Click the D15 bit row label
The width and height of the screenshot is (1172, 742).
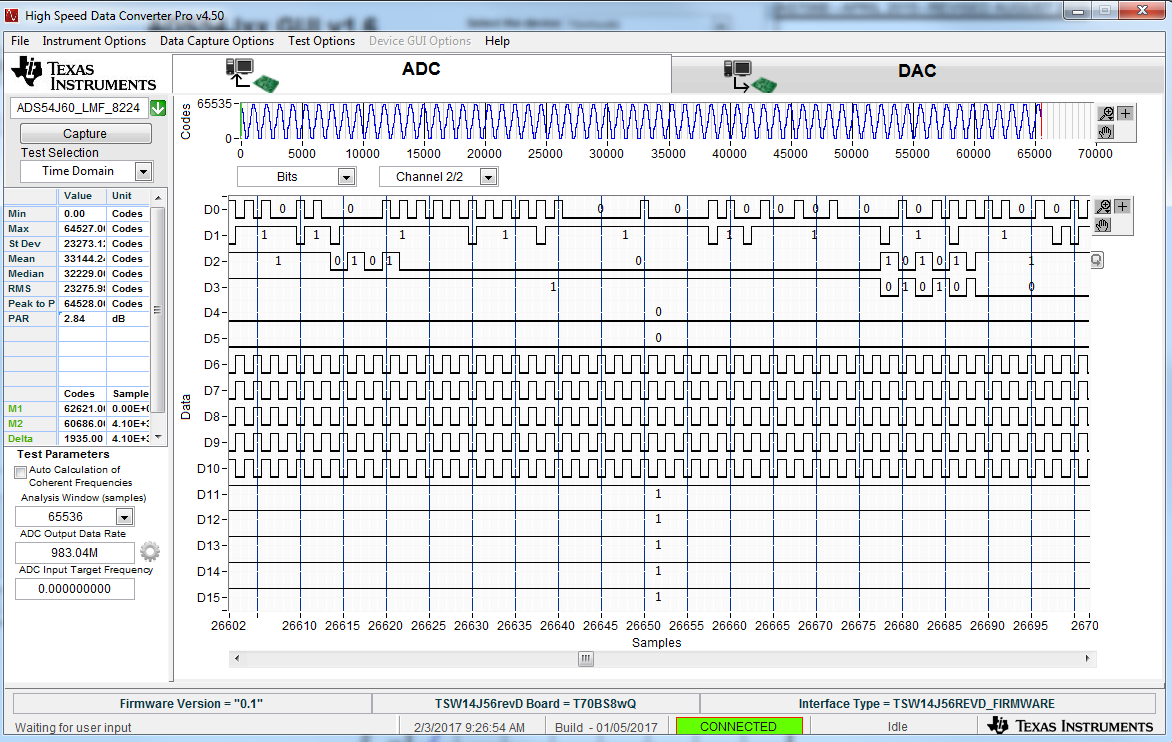209,597
